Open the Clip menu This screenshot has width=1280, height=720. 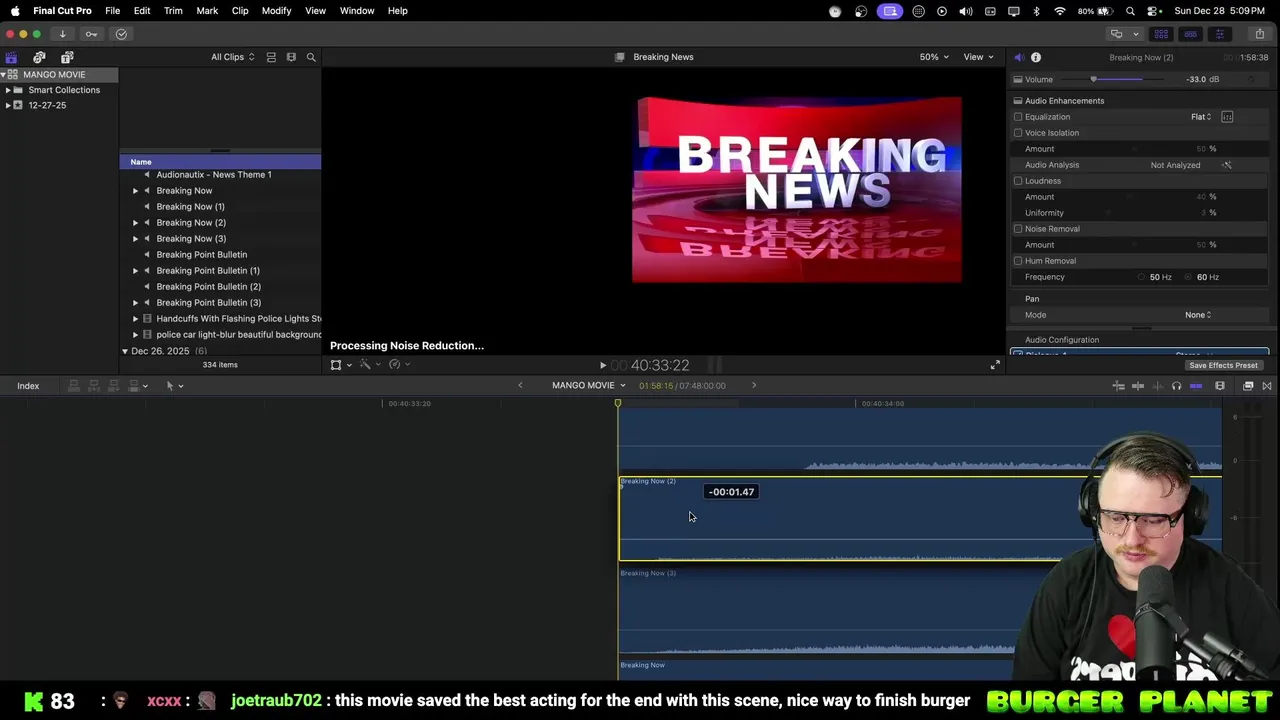point(240,11)
